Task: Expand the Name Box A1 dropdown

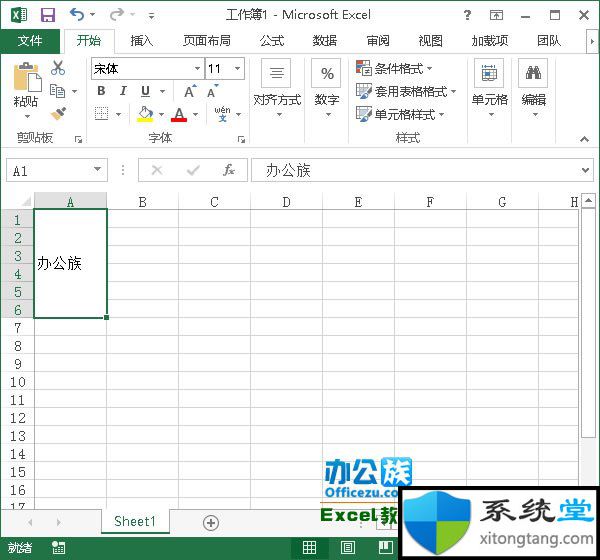Action: coord(97,170)
